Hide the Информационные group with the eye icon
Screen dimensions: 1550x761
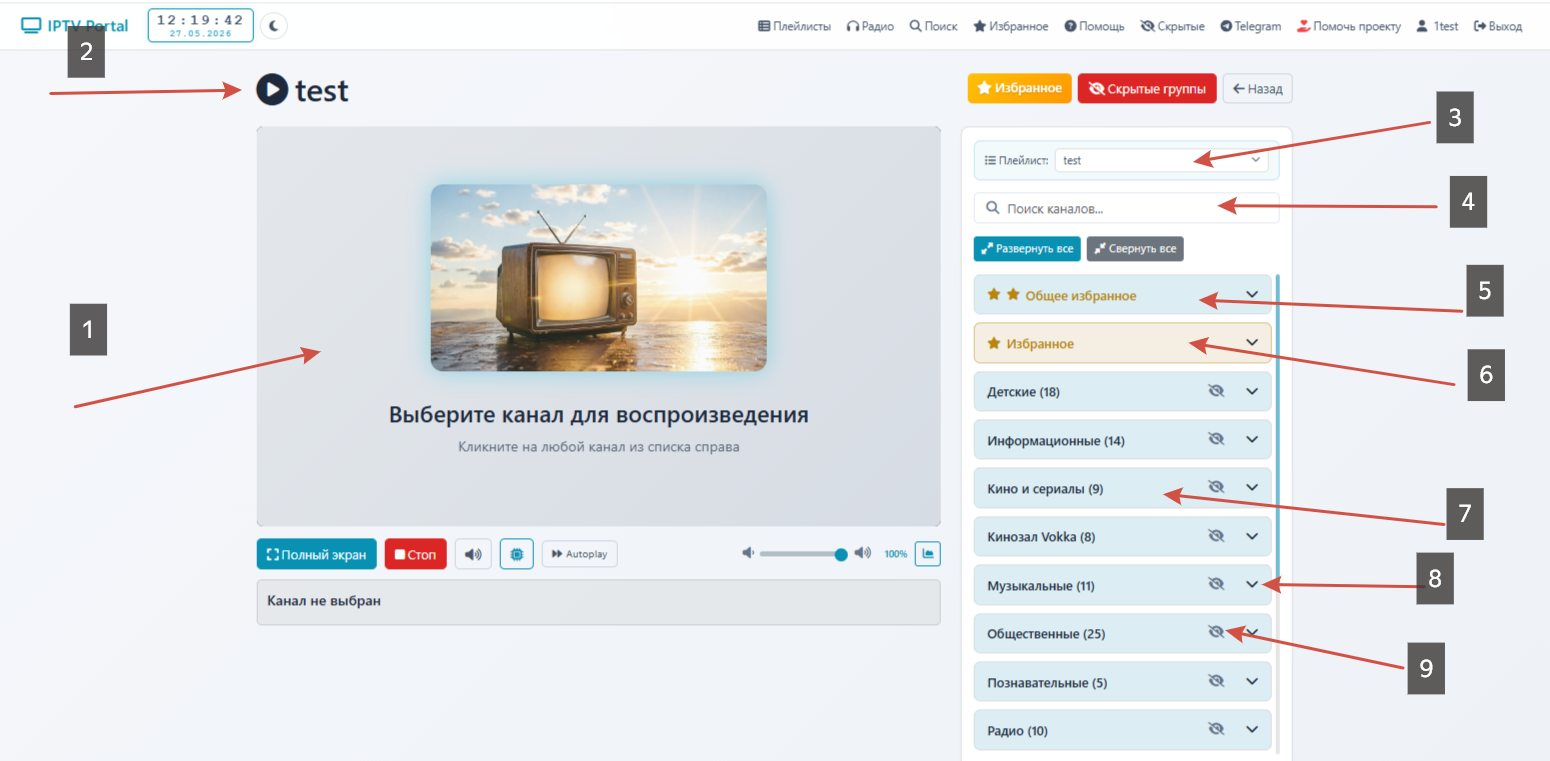click(x=1216, y=439)
